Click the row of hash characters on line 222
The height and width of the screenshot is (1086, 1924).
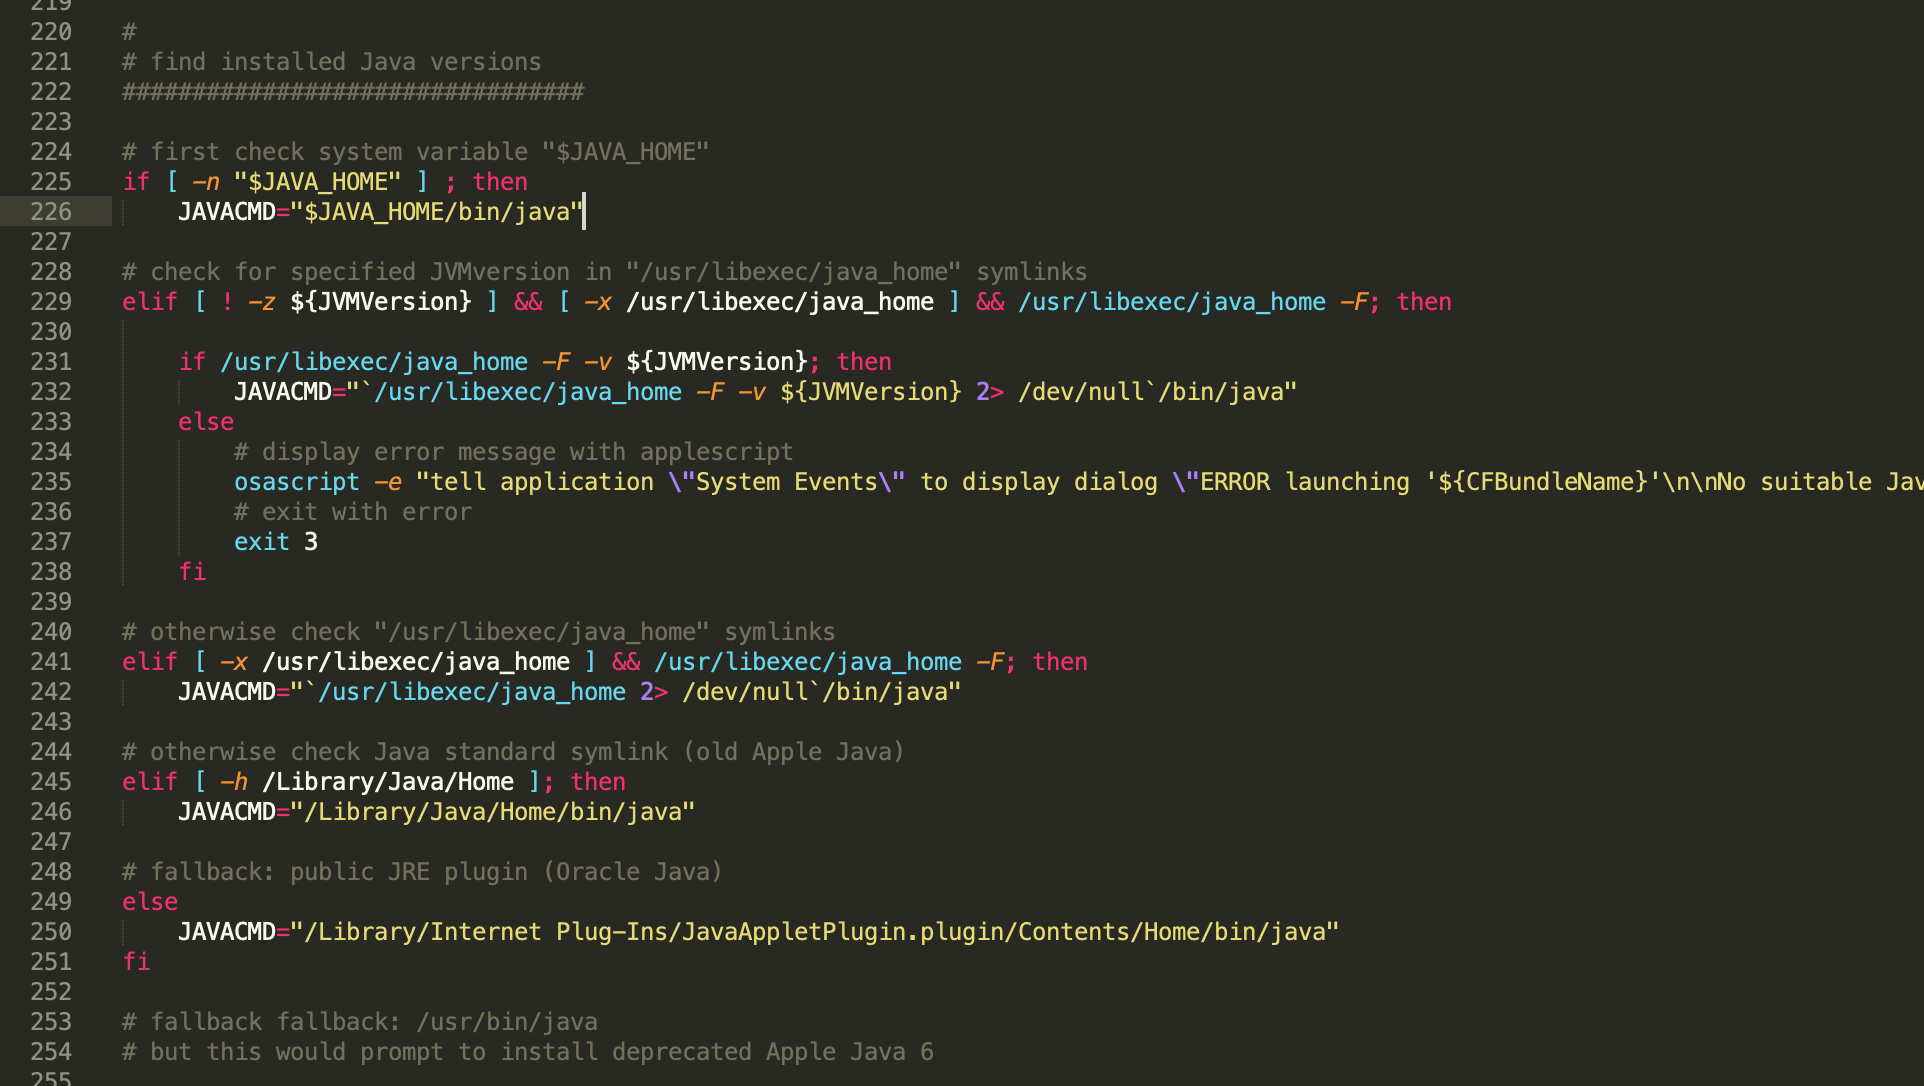click(x=352, y=92)
